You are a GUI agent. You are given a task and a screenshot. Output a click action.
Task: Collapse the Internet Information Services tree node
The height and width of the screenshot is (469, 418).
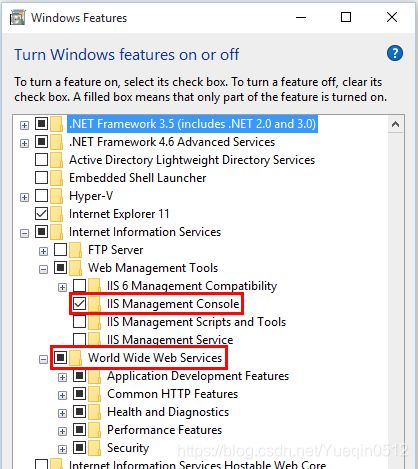24,233
